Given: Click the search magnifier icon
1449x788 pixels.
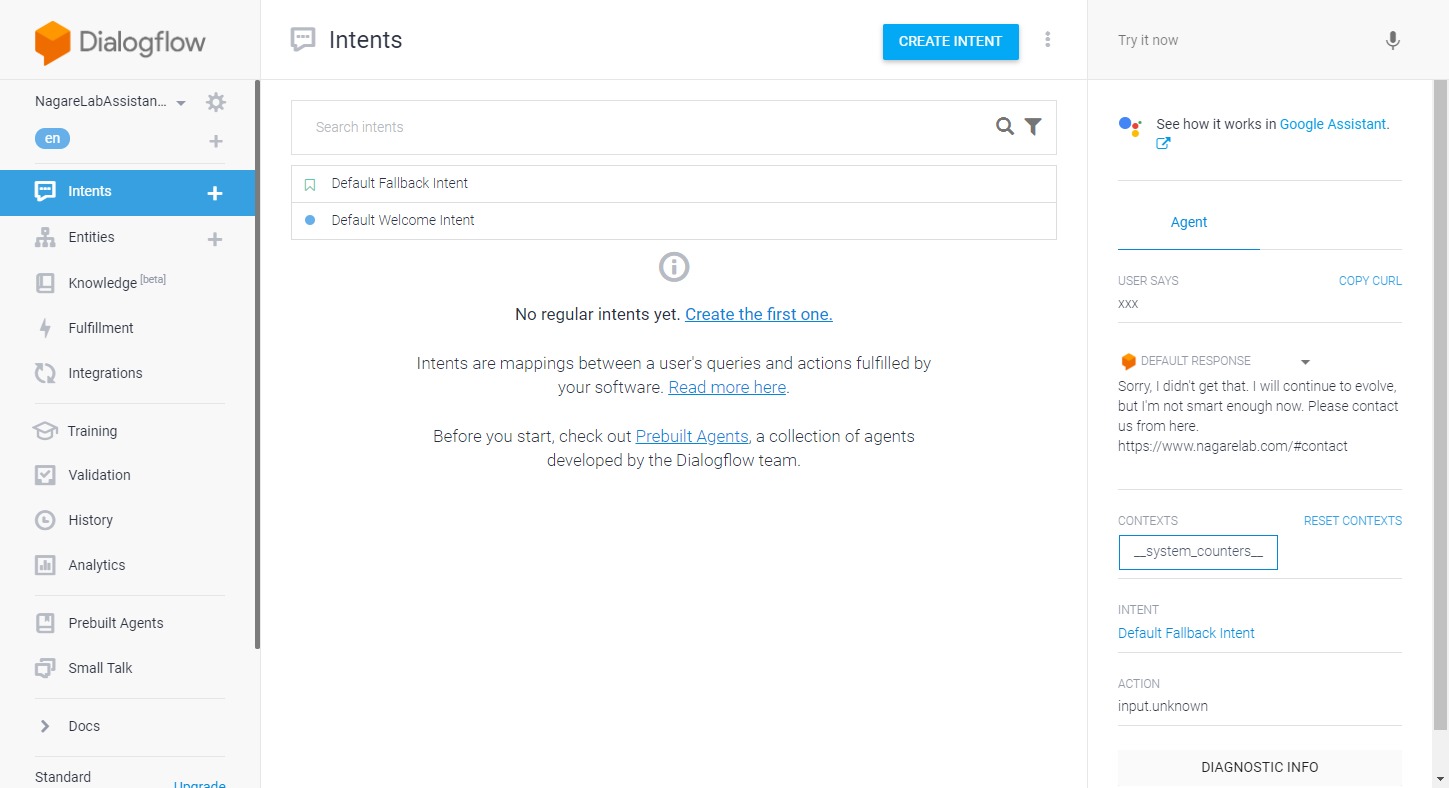Looking at the screenshot, I should coord(1005,126).
